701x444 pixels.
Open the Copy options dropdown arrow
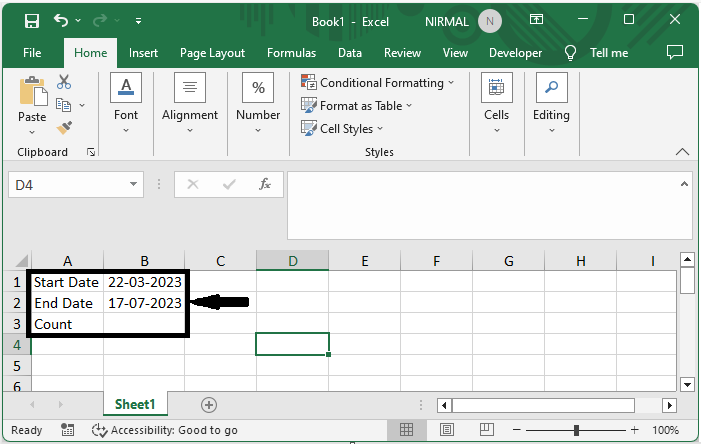click(82, 106)
